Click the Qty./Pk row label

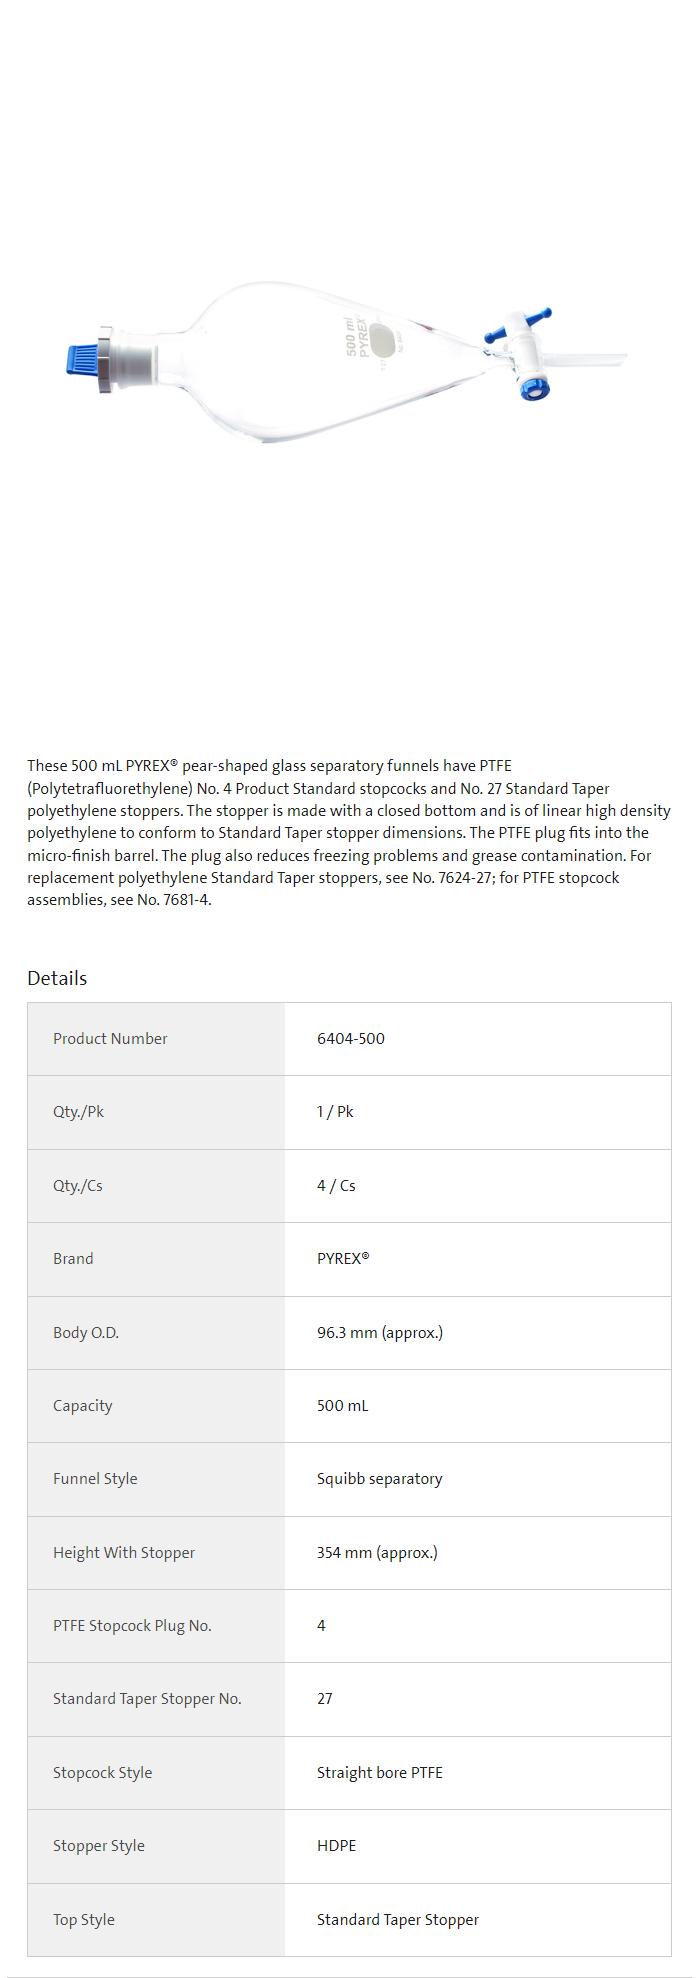78,1111
